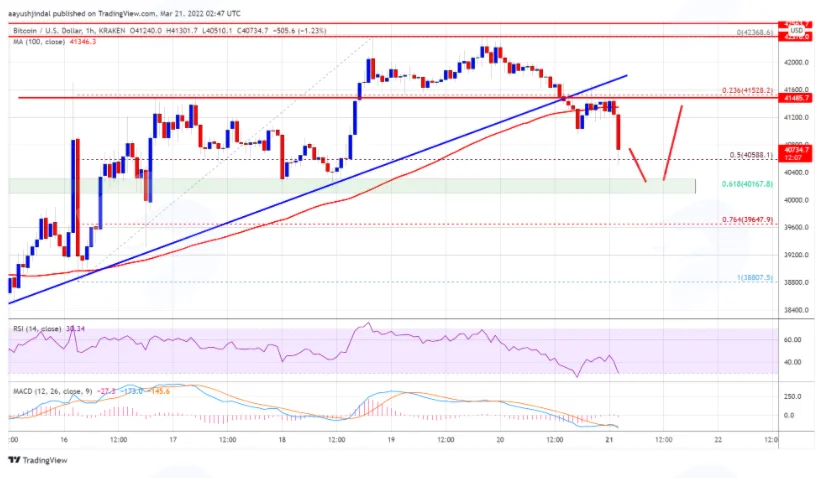This screenshot has height=478, width=830.
Task: Click the Fibonacci 0.5(40588.1) level label
Action: coord(751,155)
